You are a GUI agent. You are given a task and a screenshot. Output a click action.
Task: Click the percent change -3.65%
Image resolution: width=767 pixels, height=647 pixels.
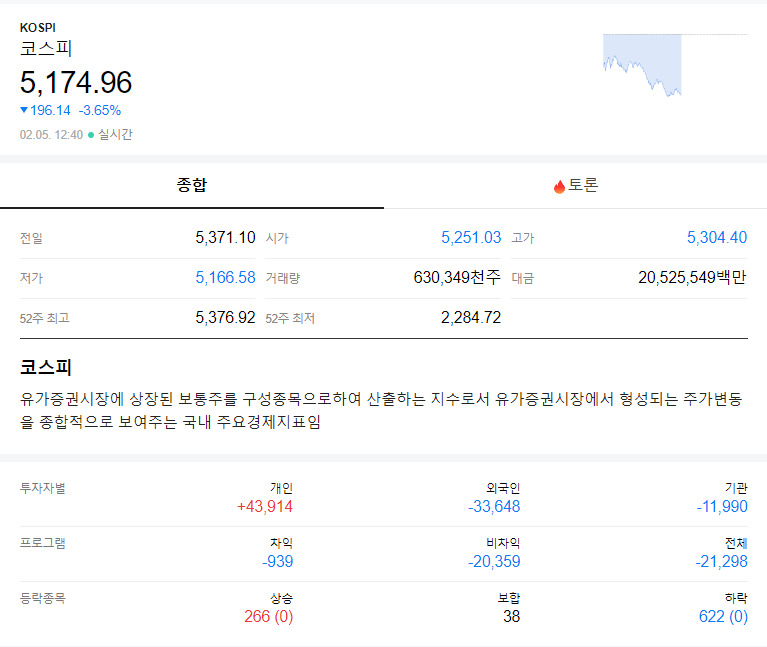pos(100,111)
